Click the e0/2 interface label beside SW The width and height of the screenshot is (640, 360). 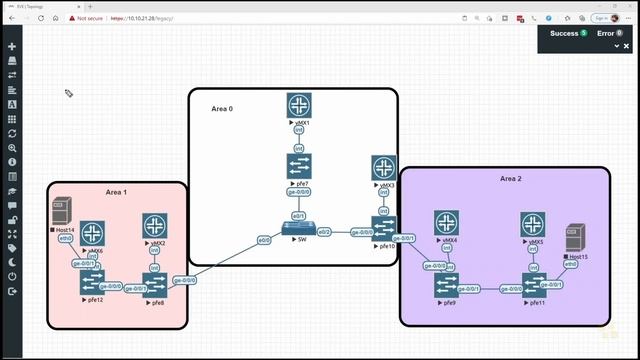click(x=324, y=232)
